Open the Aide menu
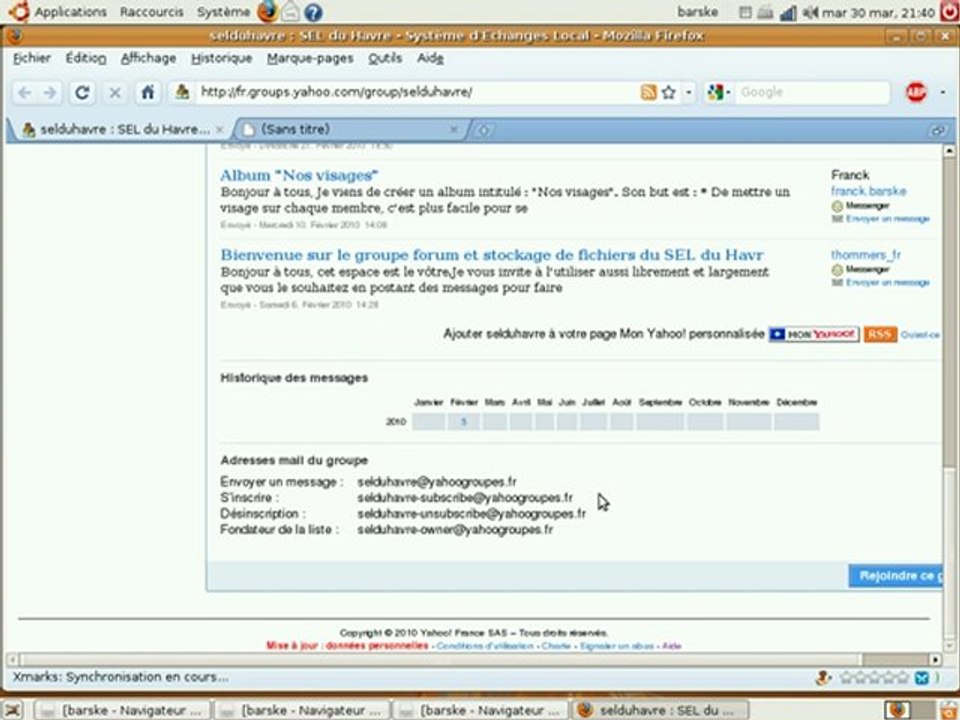960x720 pixels. coord(430,58)
